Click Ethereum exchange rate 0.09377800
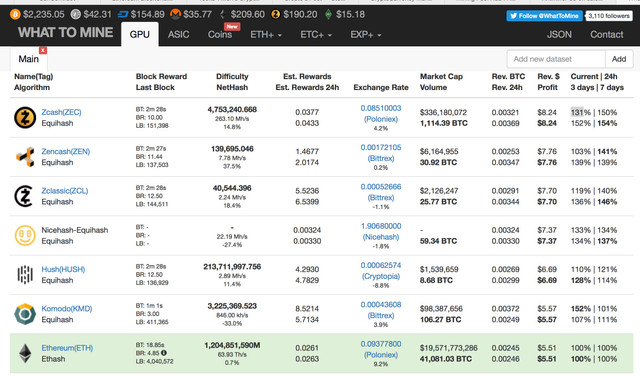Image resolution: width=640 pixels, height=376 pixels. (x=381, y=344)
